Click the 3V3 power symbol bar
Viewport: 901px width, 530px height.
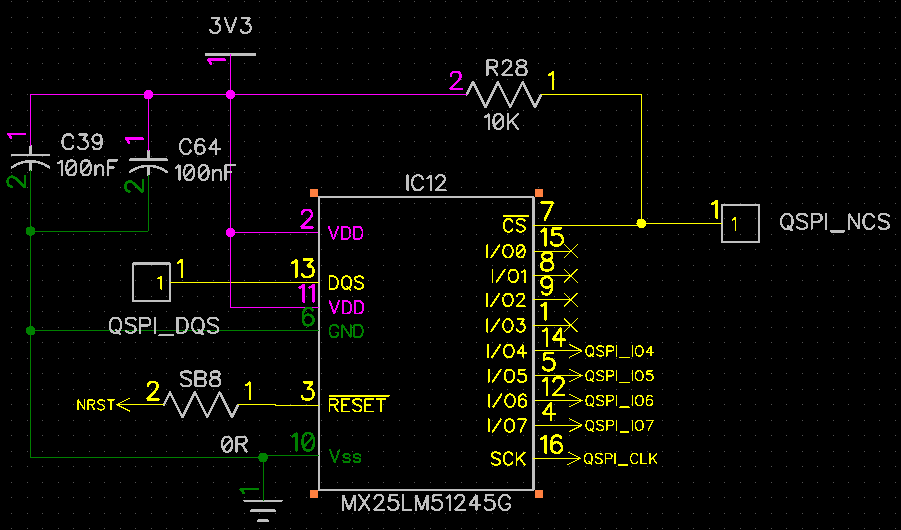click(x=230, y=55)
